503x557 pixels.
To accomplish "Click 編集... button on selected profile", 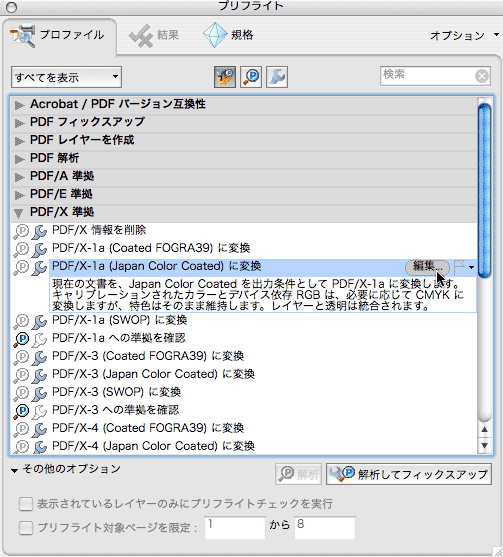I will pos(428,267).
